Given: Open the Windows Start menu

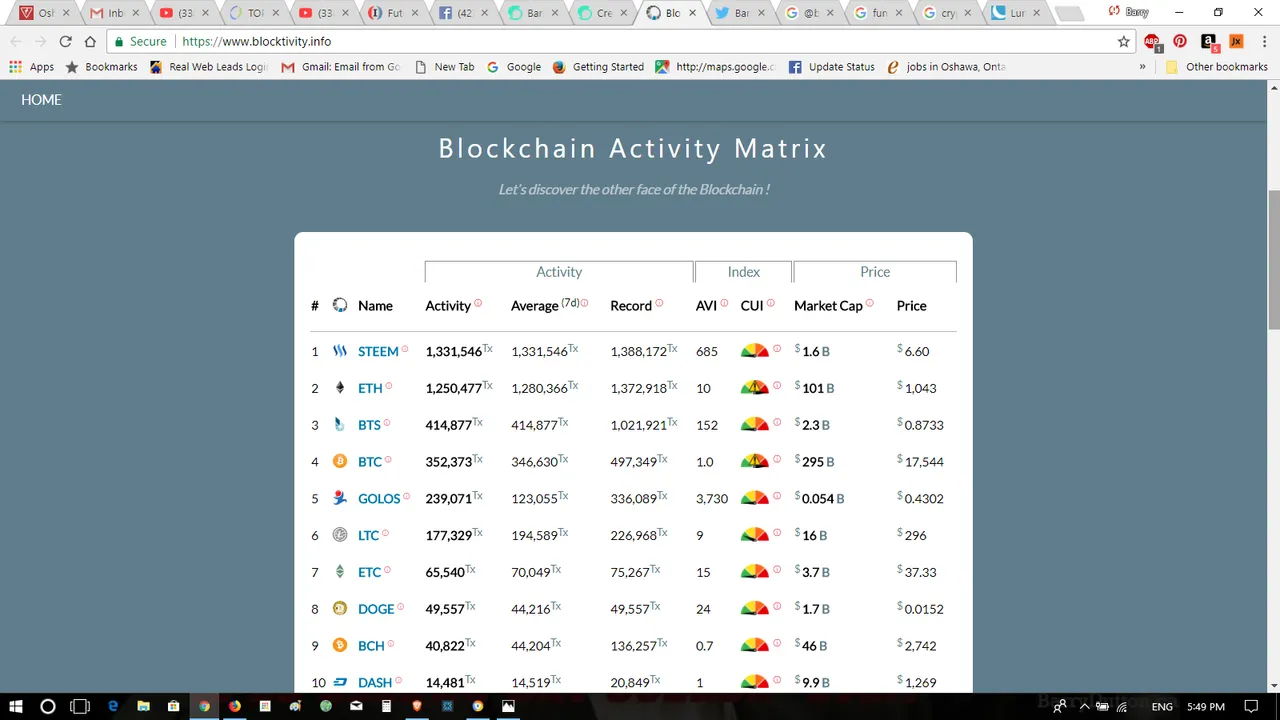Looking at the screenshot, I should (x=16, y=706).
